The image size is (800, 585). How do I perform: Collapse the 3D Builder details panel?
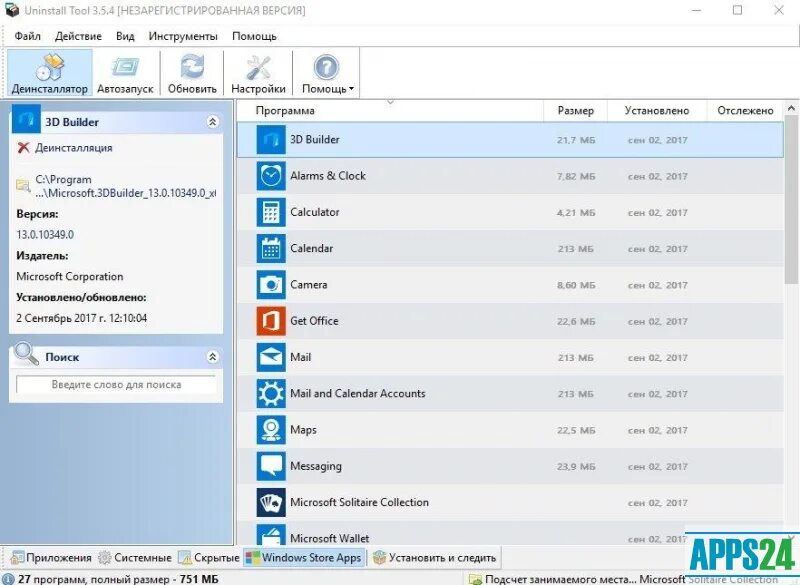[x=213, y=122]
